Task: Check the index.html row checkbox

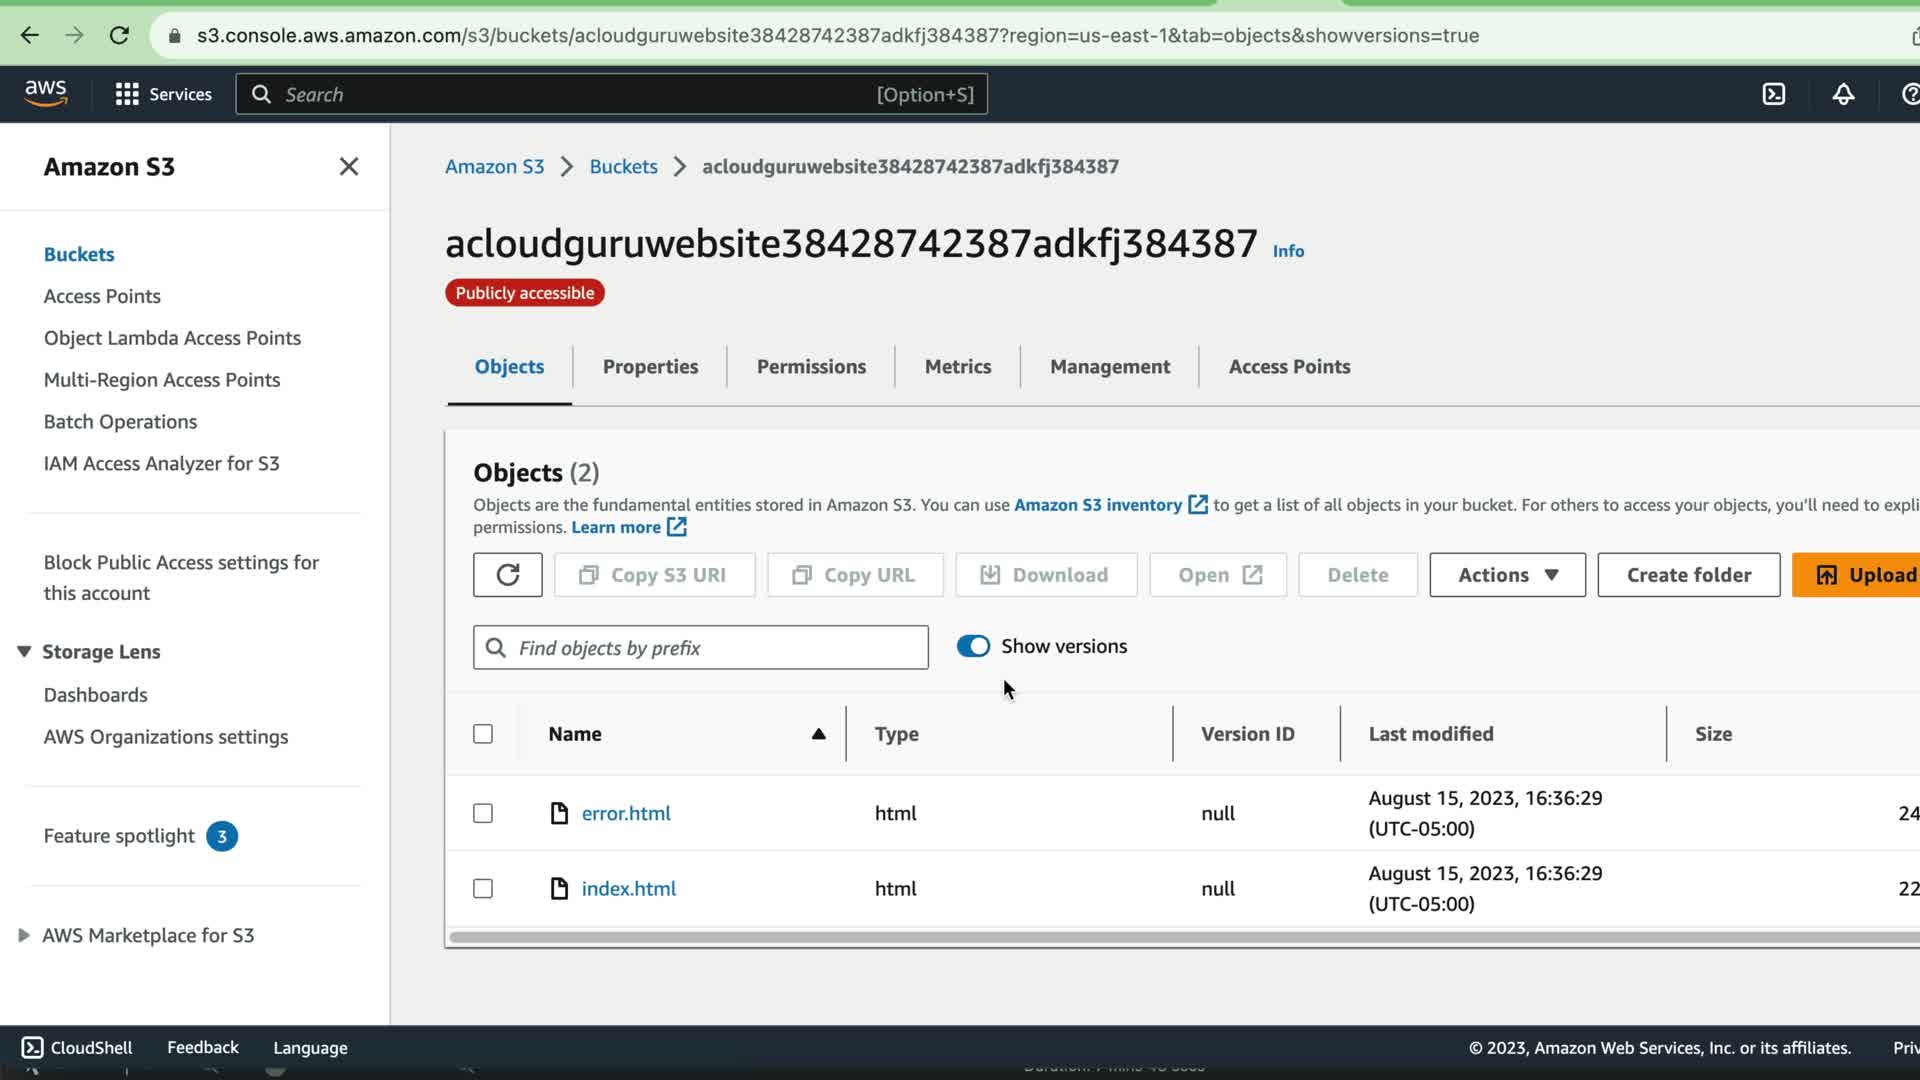Action: (x=483, y=888)
